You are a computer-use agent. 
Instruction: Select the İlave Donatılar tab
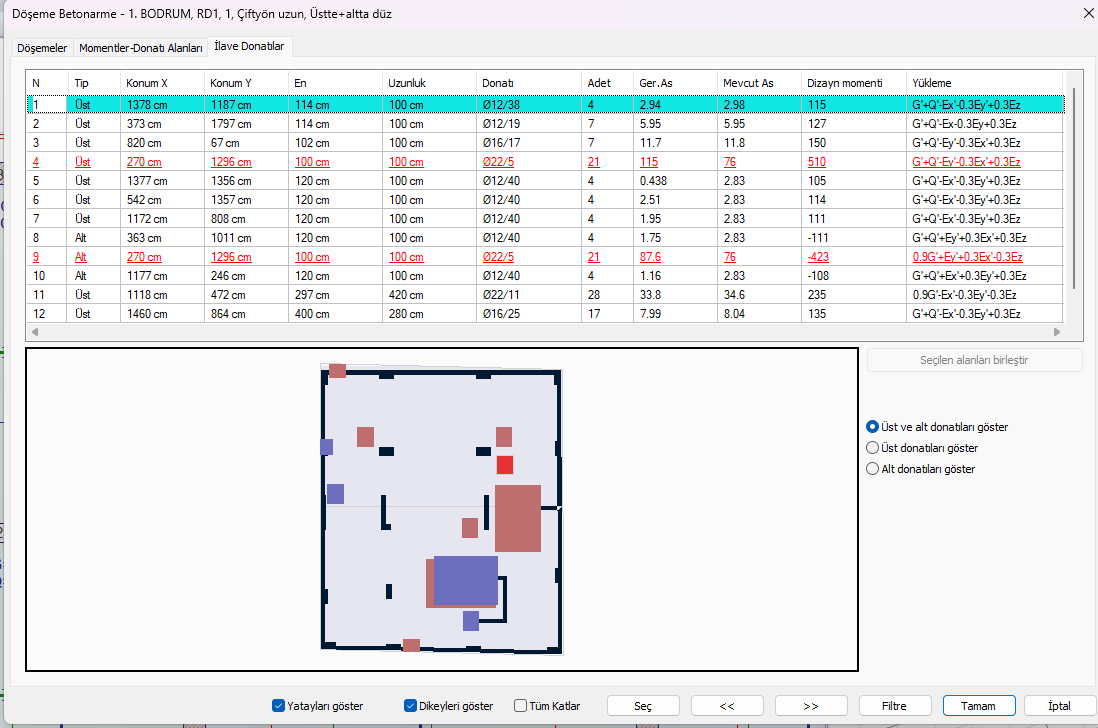249,46
